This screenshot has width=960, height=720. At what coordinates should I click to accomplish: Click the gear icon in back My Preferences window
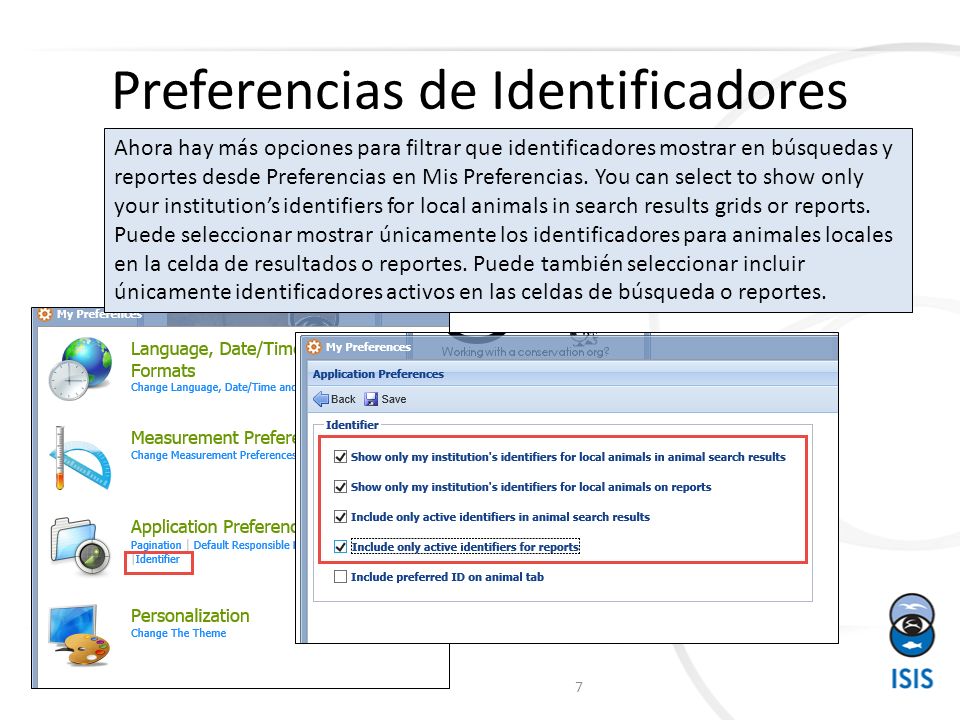(45, 314)
